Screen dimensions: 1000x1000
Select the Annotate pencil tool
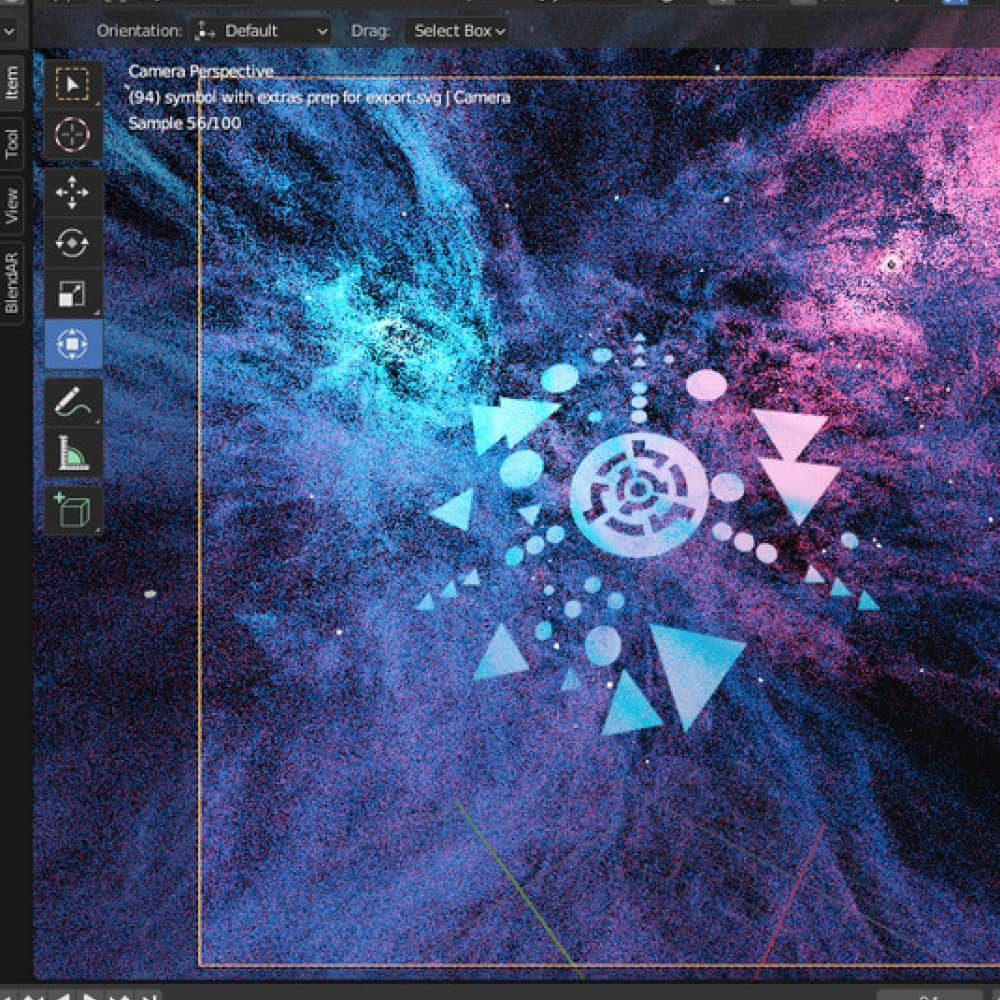coord(72,403)
